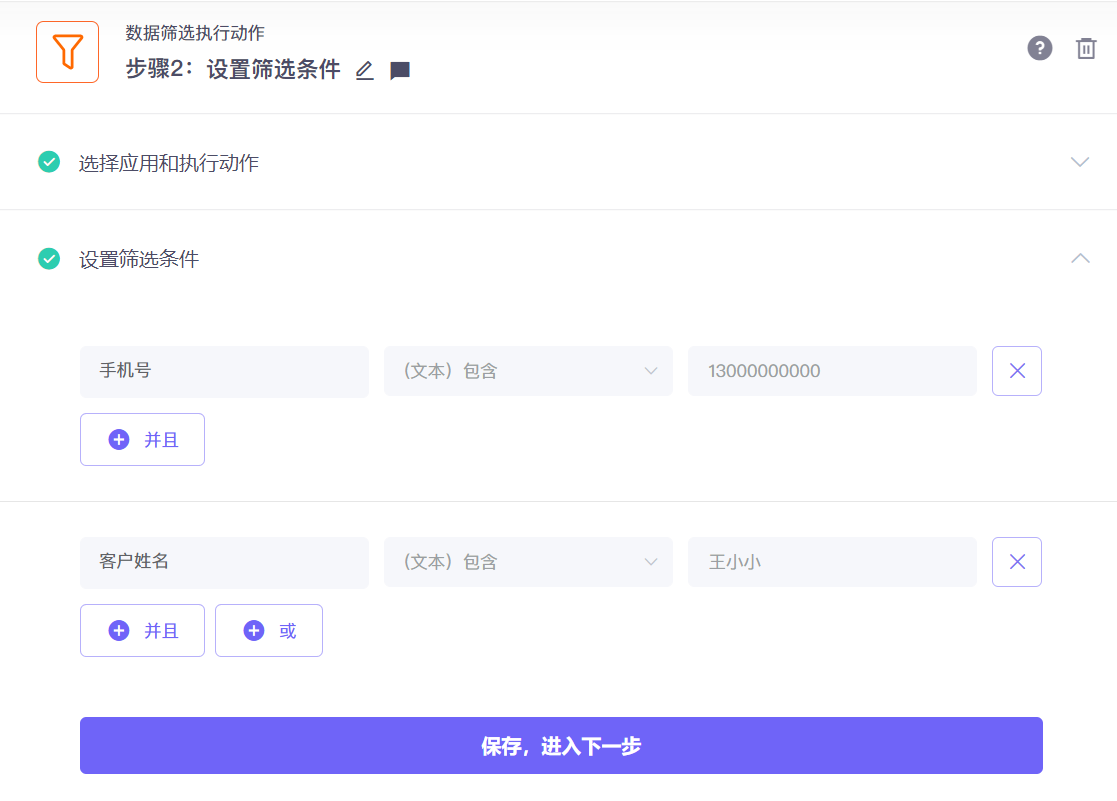Open the 手机号 condition operator dropdown

coord(528,371)
